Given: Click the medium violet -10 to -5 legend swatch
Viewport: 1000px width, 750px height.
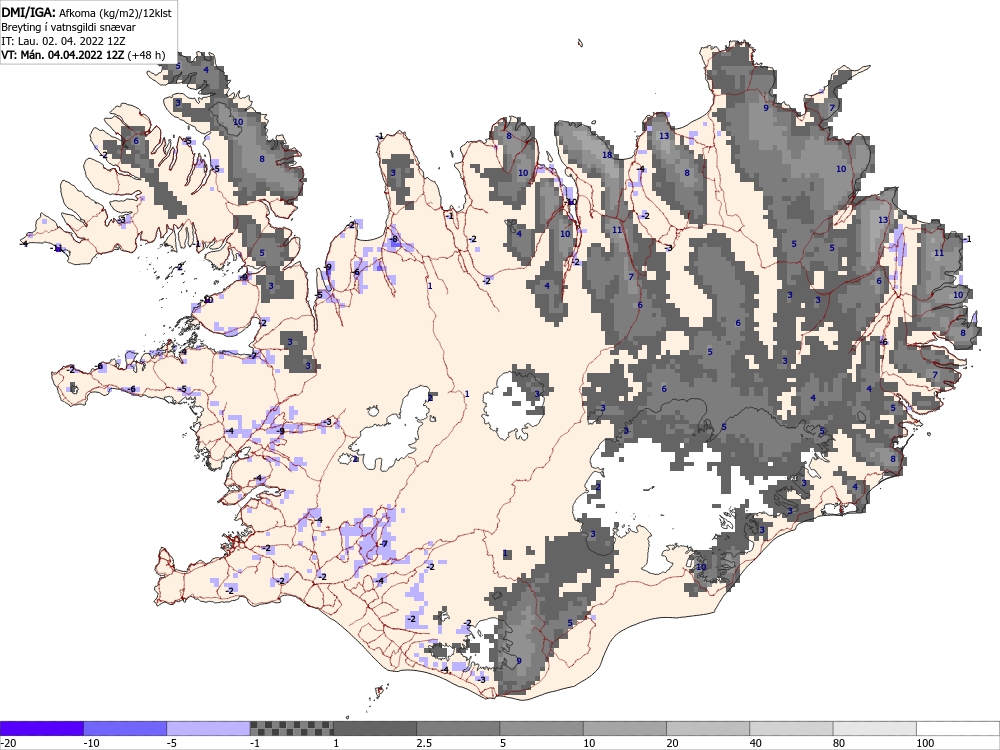Looking at the screenshot, I should [x=125, y=728].
